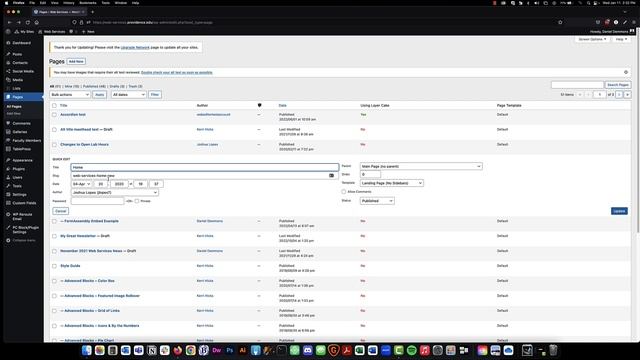
Task: Open Plugins in the admin sidebar
Action: [18, 169]
